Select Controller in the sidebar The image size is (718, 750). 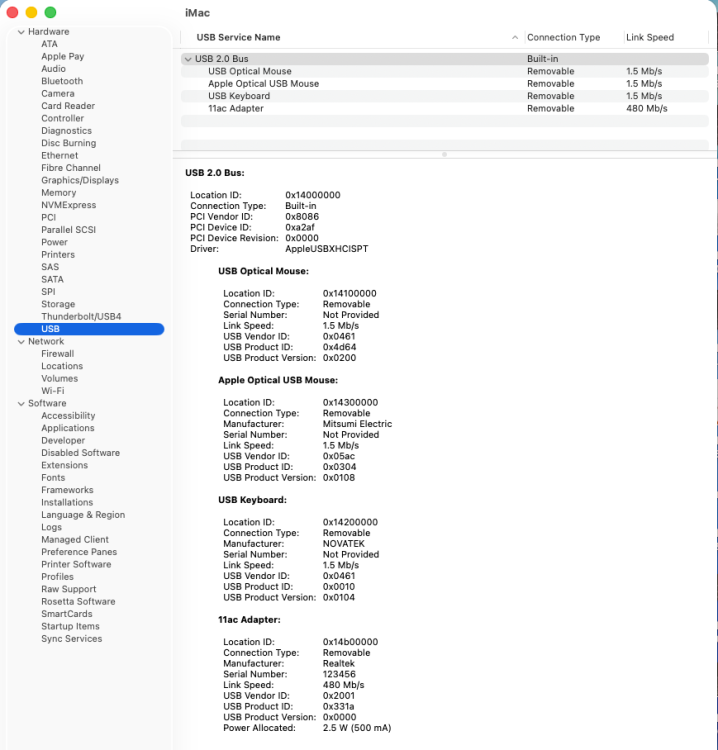tap(63, 119)
